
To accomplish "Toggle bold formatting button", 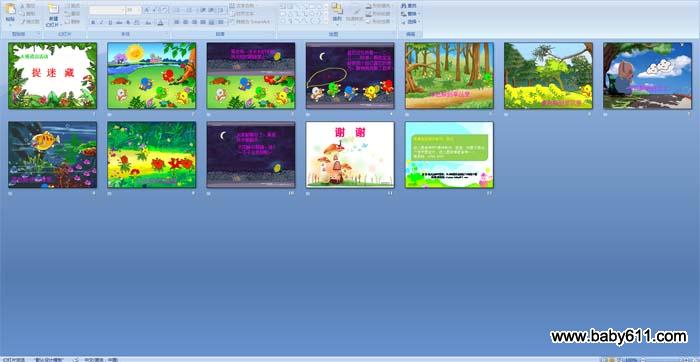I will pos(93,22).
